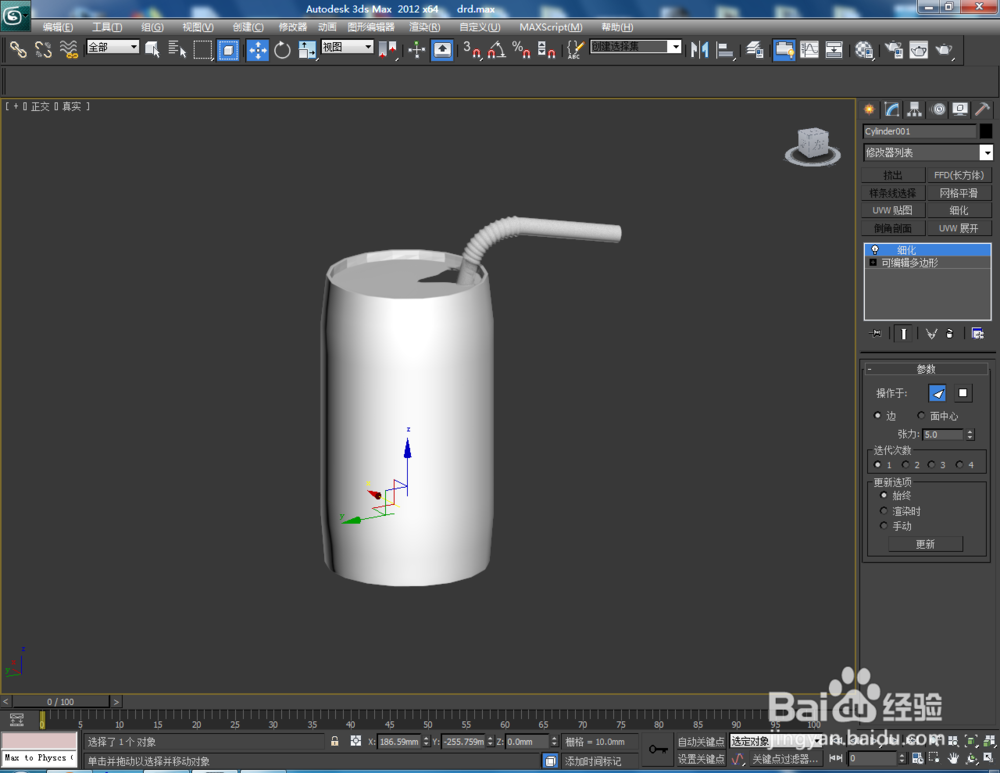Click the time slider 0 / 100

61,702
